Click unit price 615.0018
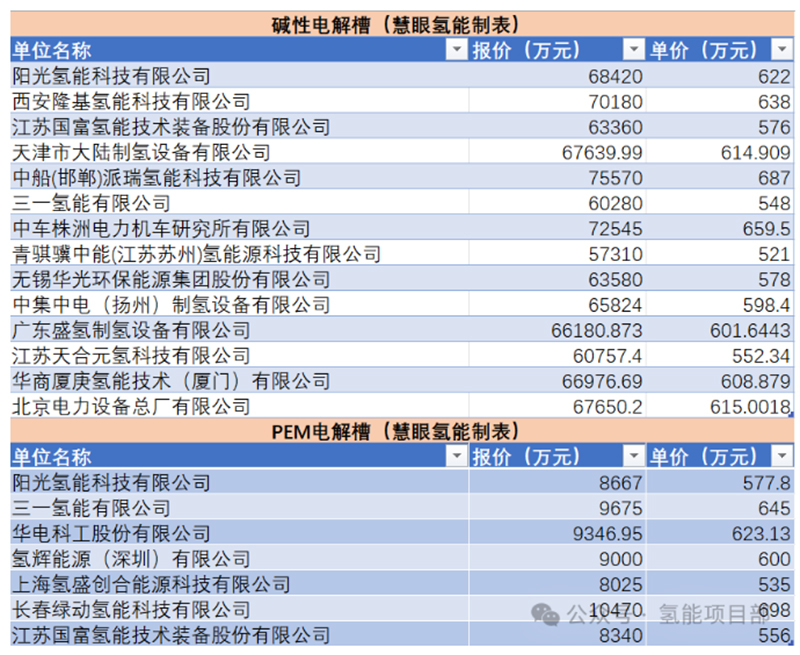The width and height of the screenshot is (800, 655). tap(751, 407)
